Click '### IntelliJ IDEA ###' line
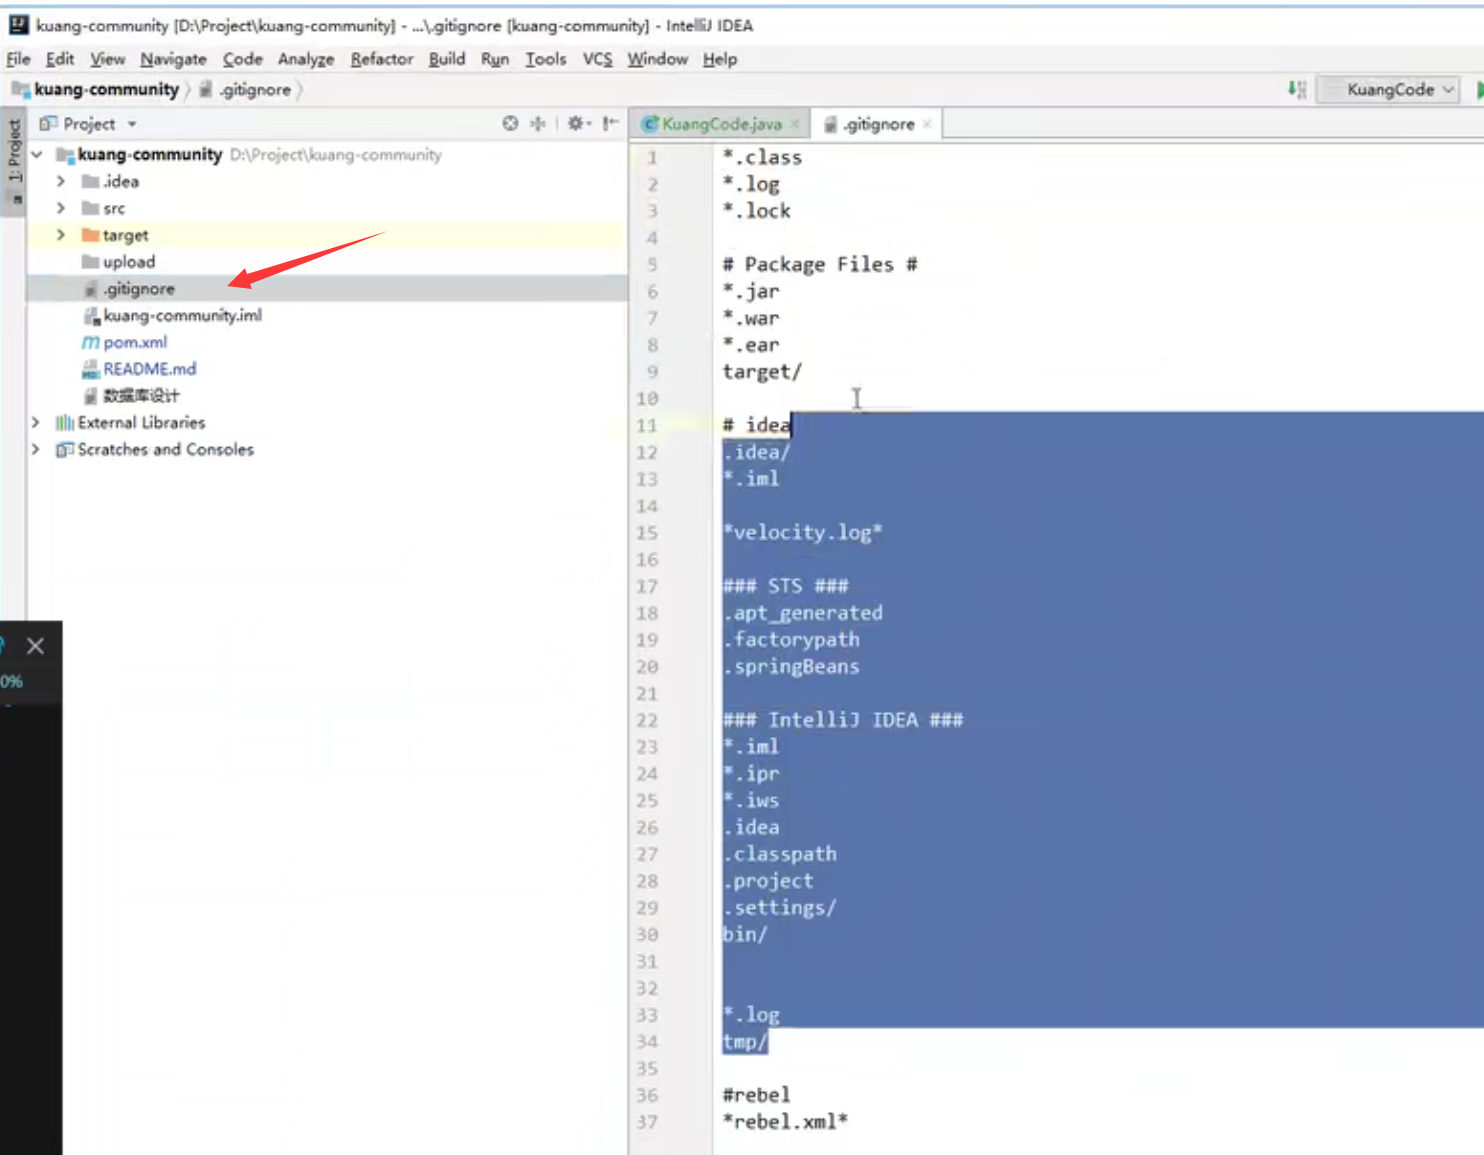The image size is (1484, 1155). 843,720
